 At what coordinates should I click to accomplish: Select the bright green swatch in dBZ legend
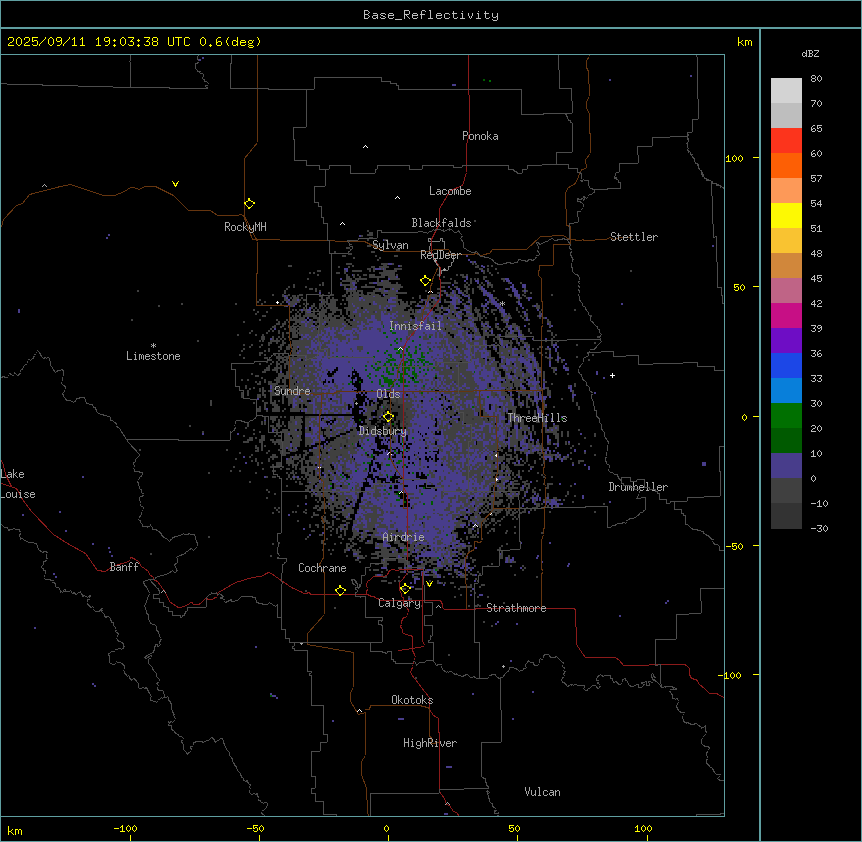click(786, 416)
